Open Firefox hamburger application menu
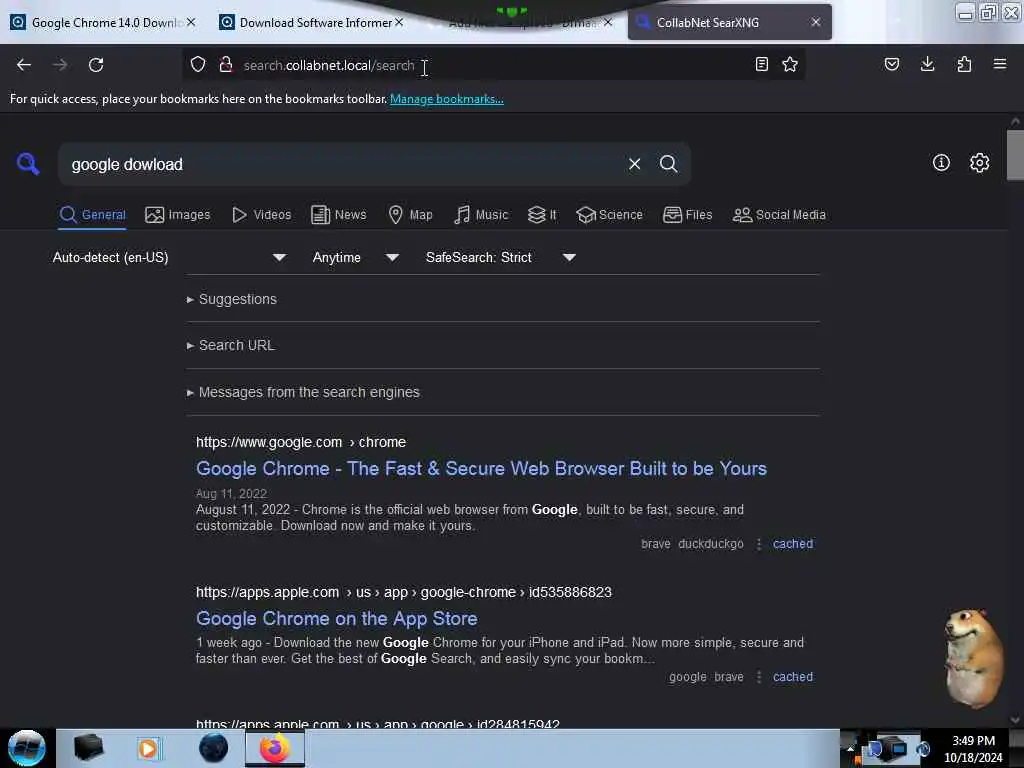Screen dimensions: 1024x768 (1000, 64)
